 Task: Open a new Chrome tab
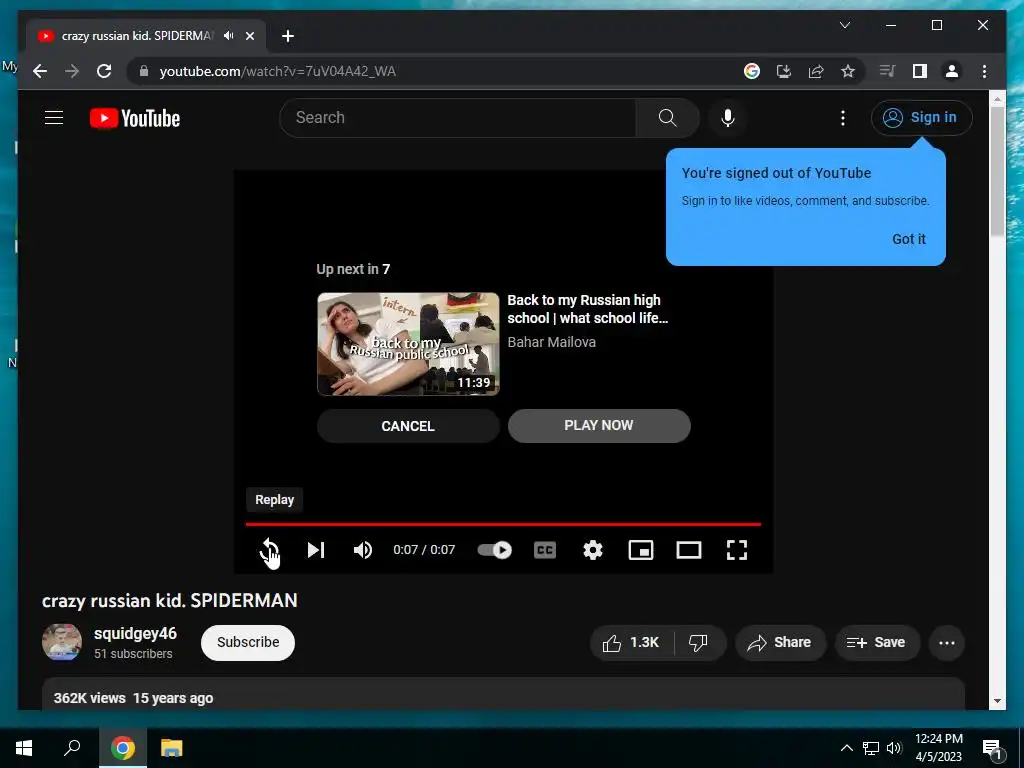[287, 36]
